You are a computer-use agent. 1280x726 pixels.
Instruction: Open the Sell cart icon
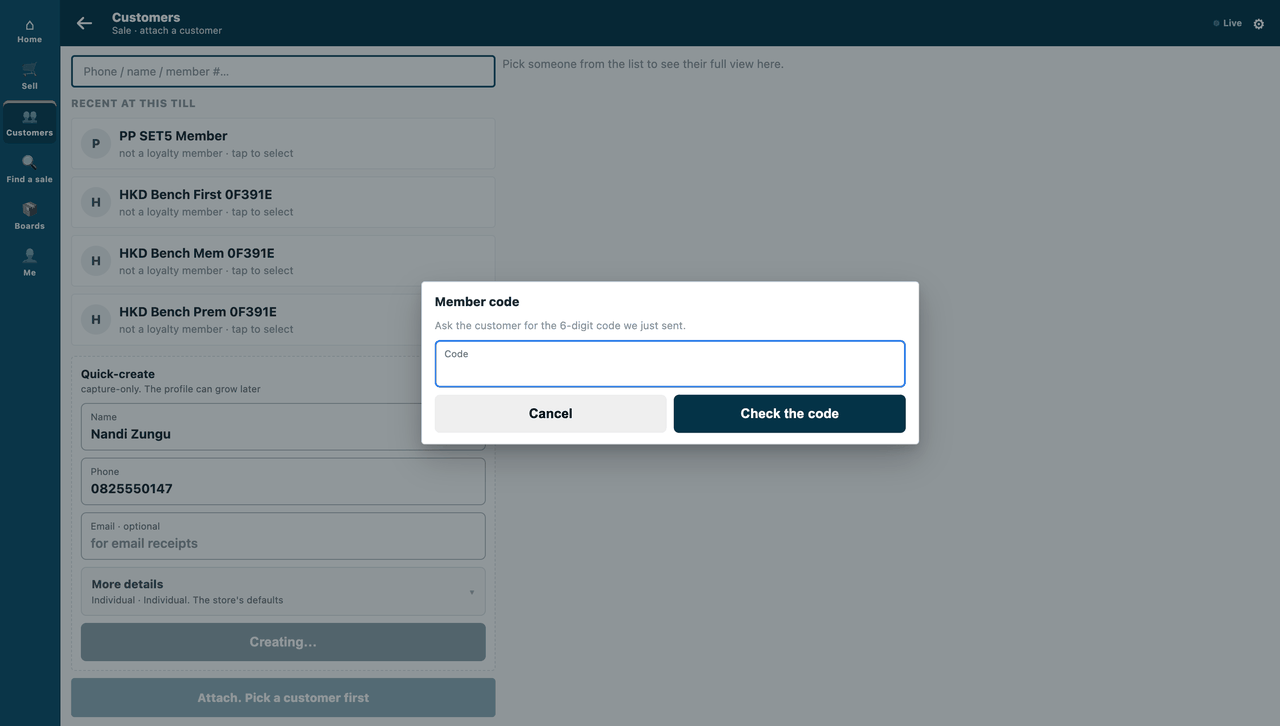point(29,70)
